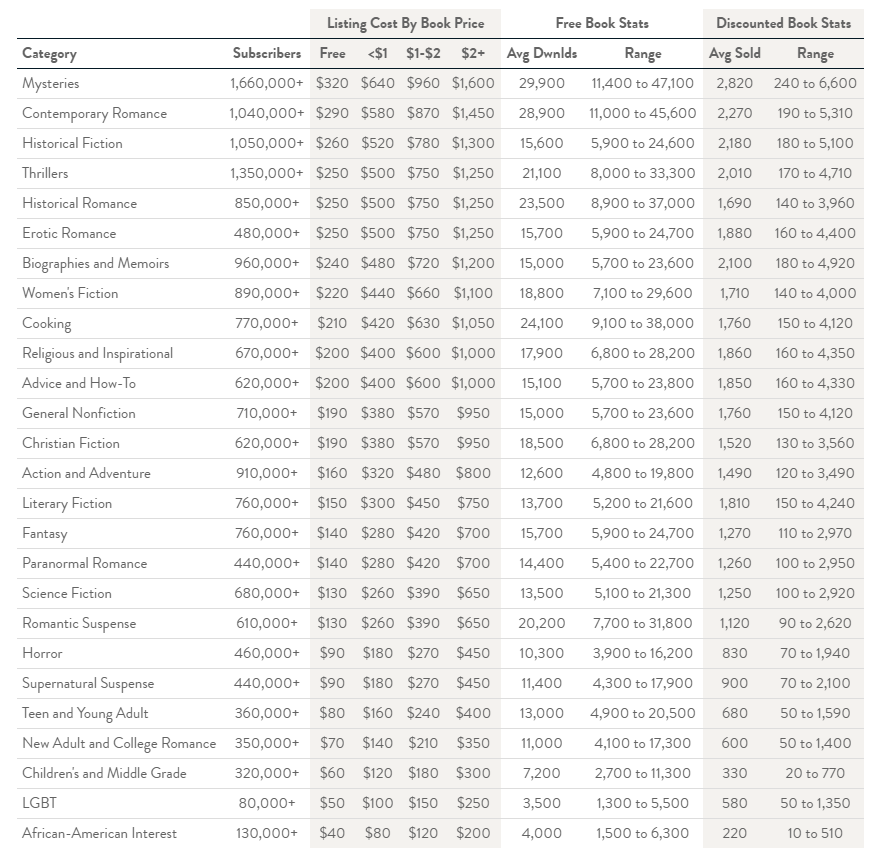Viewport: 878px width, 855px height.
Task: Select the Cooking category row label
Action: tap(46, 324)
